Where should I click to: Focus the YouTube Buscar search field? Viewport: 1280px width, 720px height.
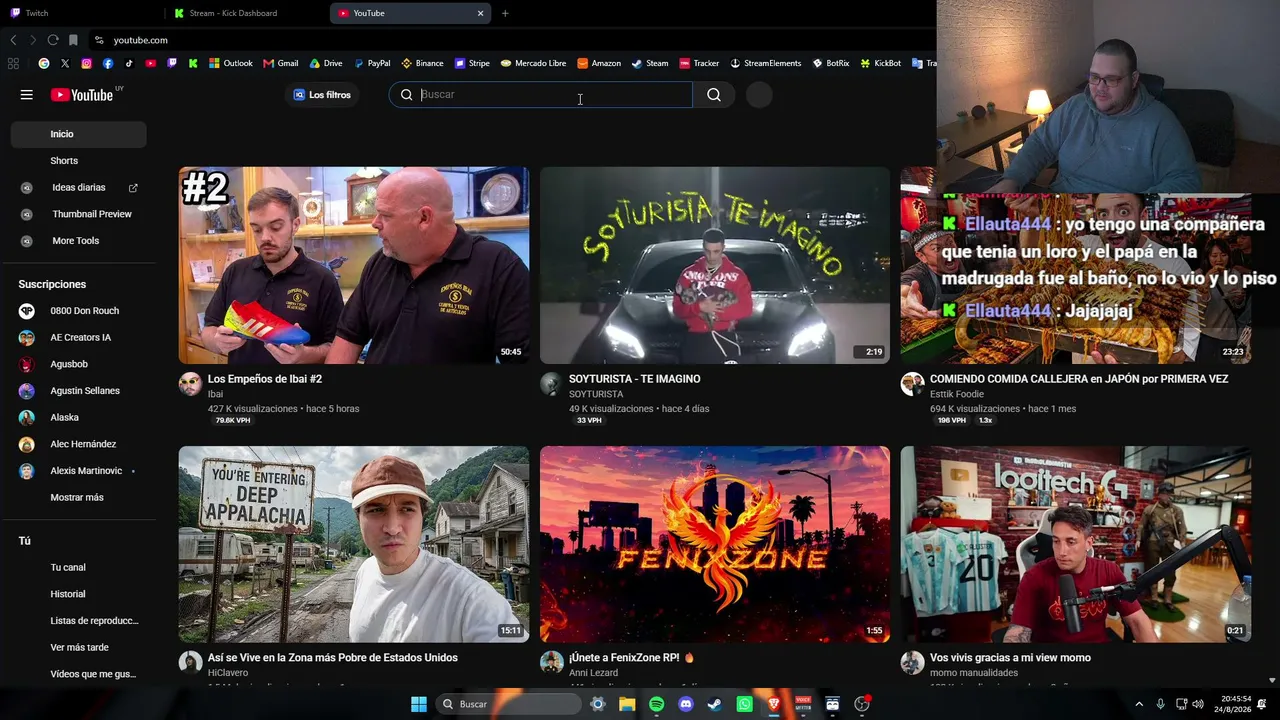[x=541, y=95]
